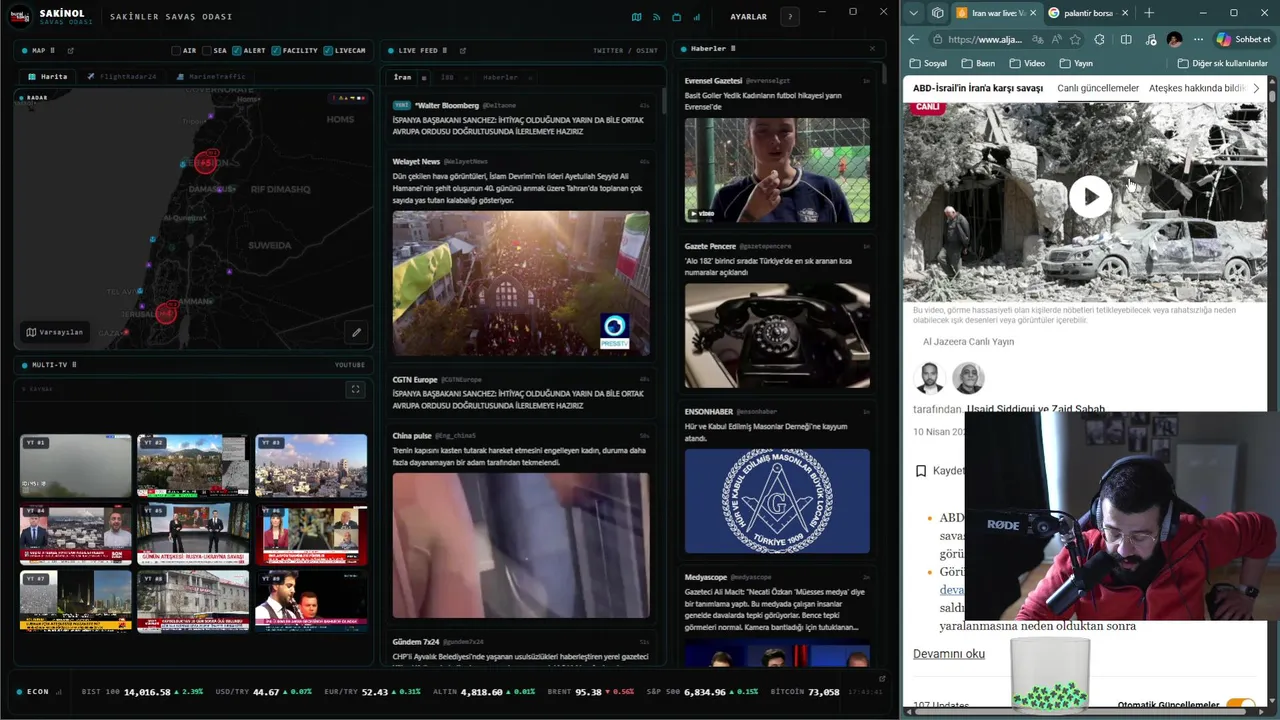This screenshot has height=720, width=1280.
Task: Go back in the browser
Action: pos(914,39)
